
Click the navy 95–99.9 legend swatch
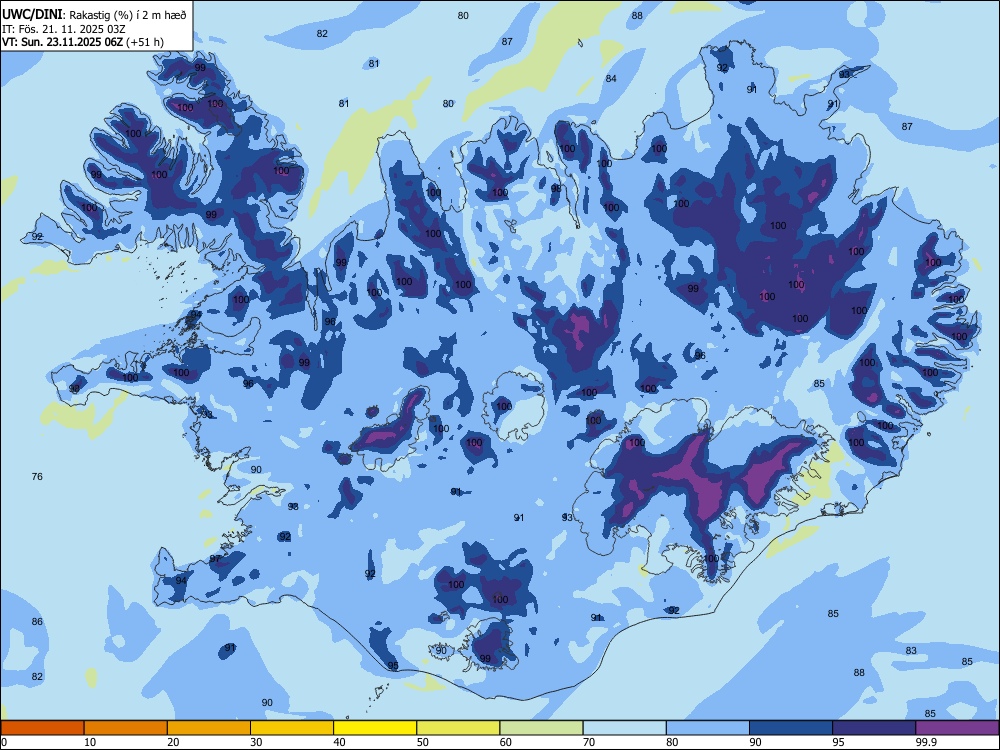[x=874, y=728]
